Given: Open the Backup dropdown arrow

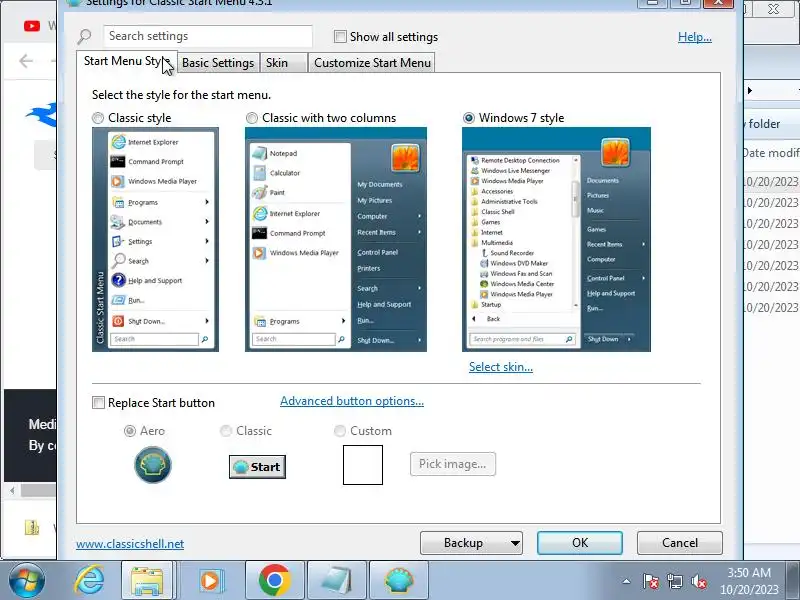Looking at the screenshot, I should click(x=515, y=543).
